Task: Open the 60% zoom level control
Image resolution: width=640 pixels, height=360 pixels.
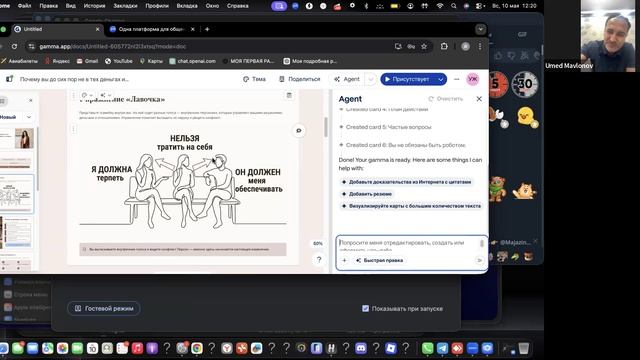Action: pyautogui.click(x=318, y=244)
